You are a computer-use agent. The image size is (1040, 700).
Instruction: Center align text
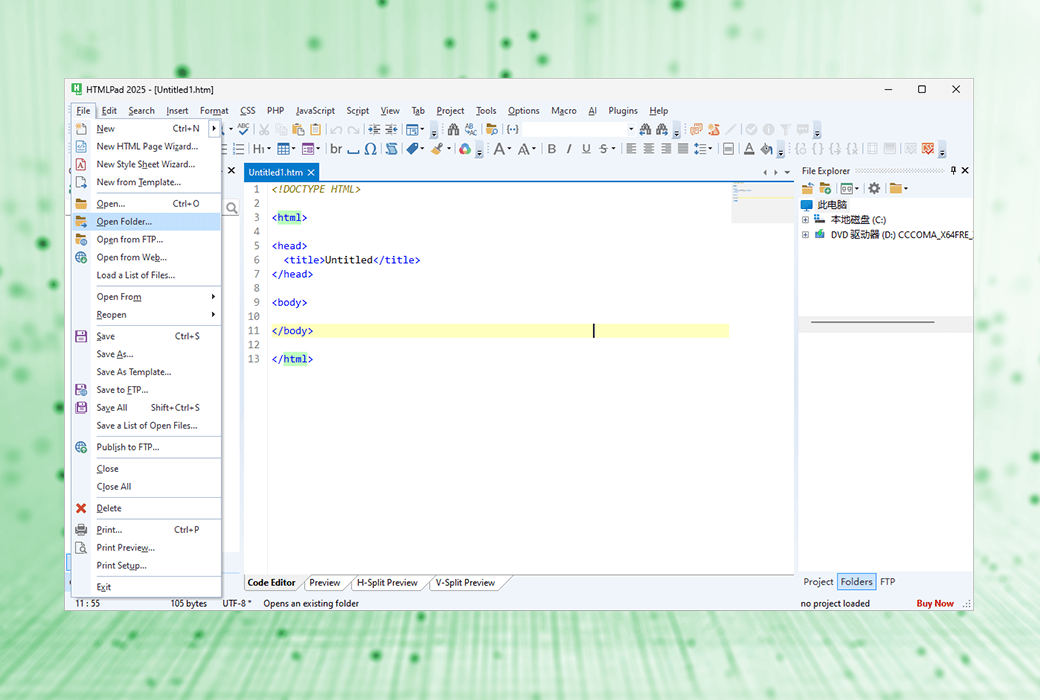[648, 149]
